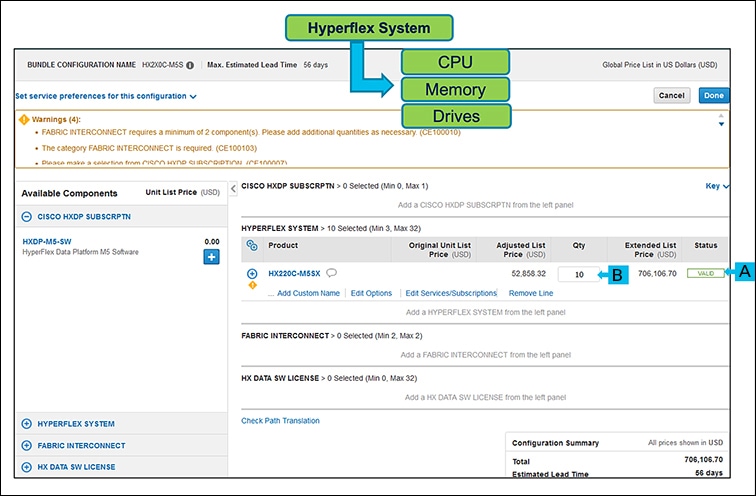
Task: Click the link icon in the Product header
Action: click(252, 245)
